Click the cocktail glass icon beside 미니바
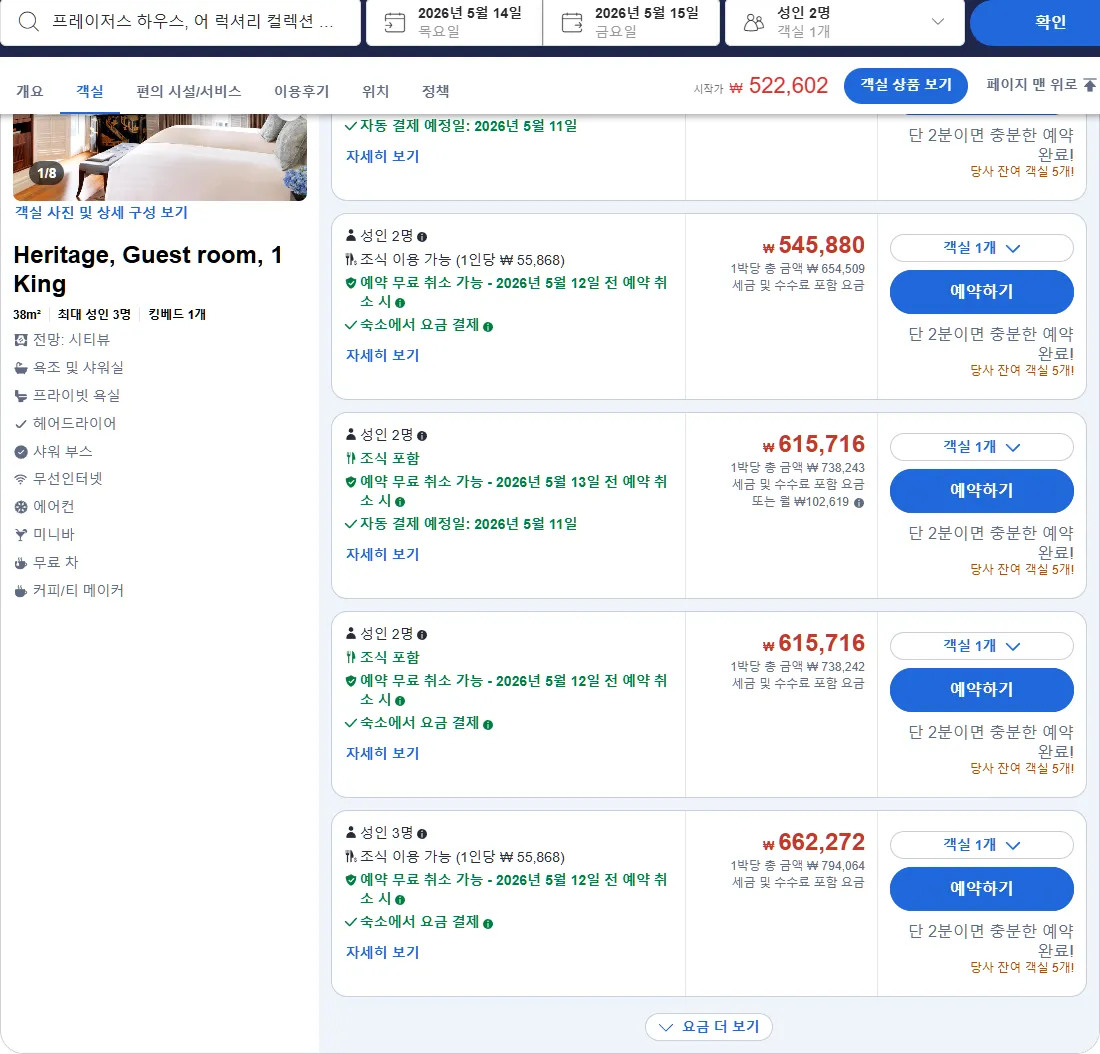This screenshot has height=1054, width=1100. click(x=21, y=535)
